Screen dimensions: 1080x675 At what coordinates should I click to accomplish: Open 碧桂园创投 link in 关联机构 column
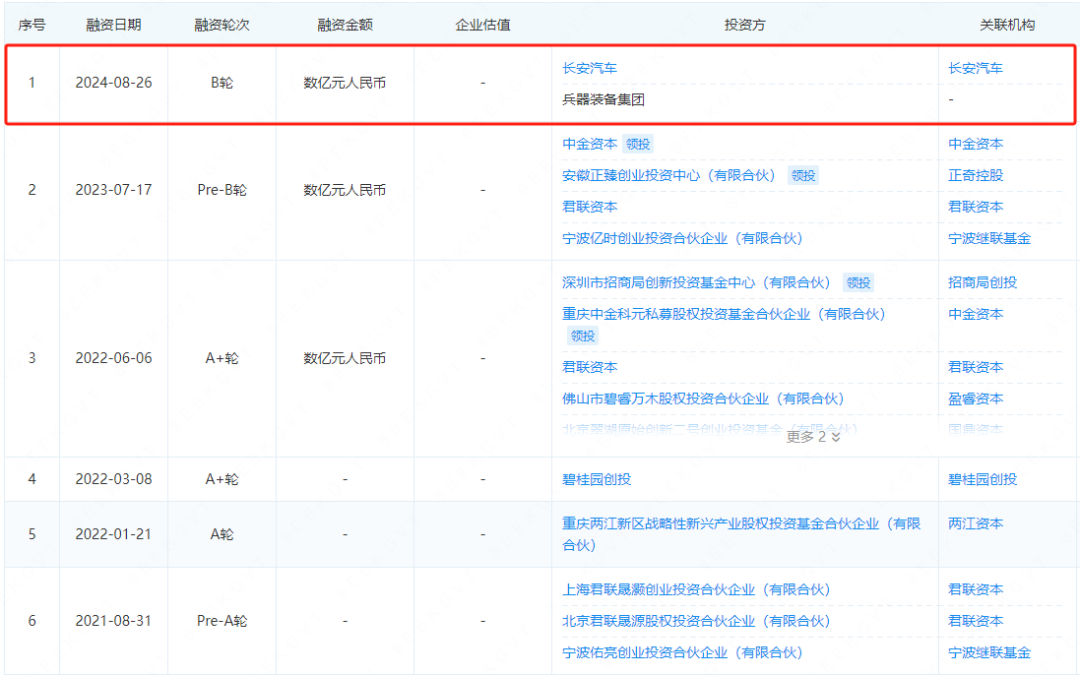(x=982, y=479)
